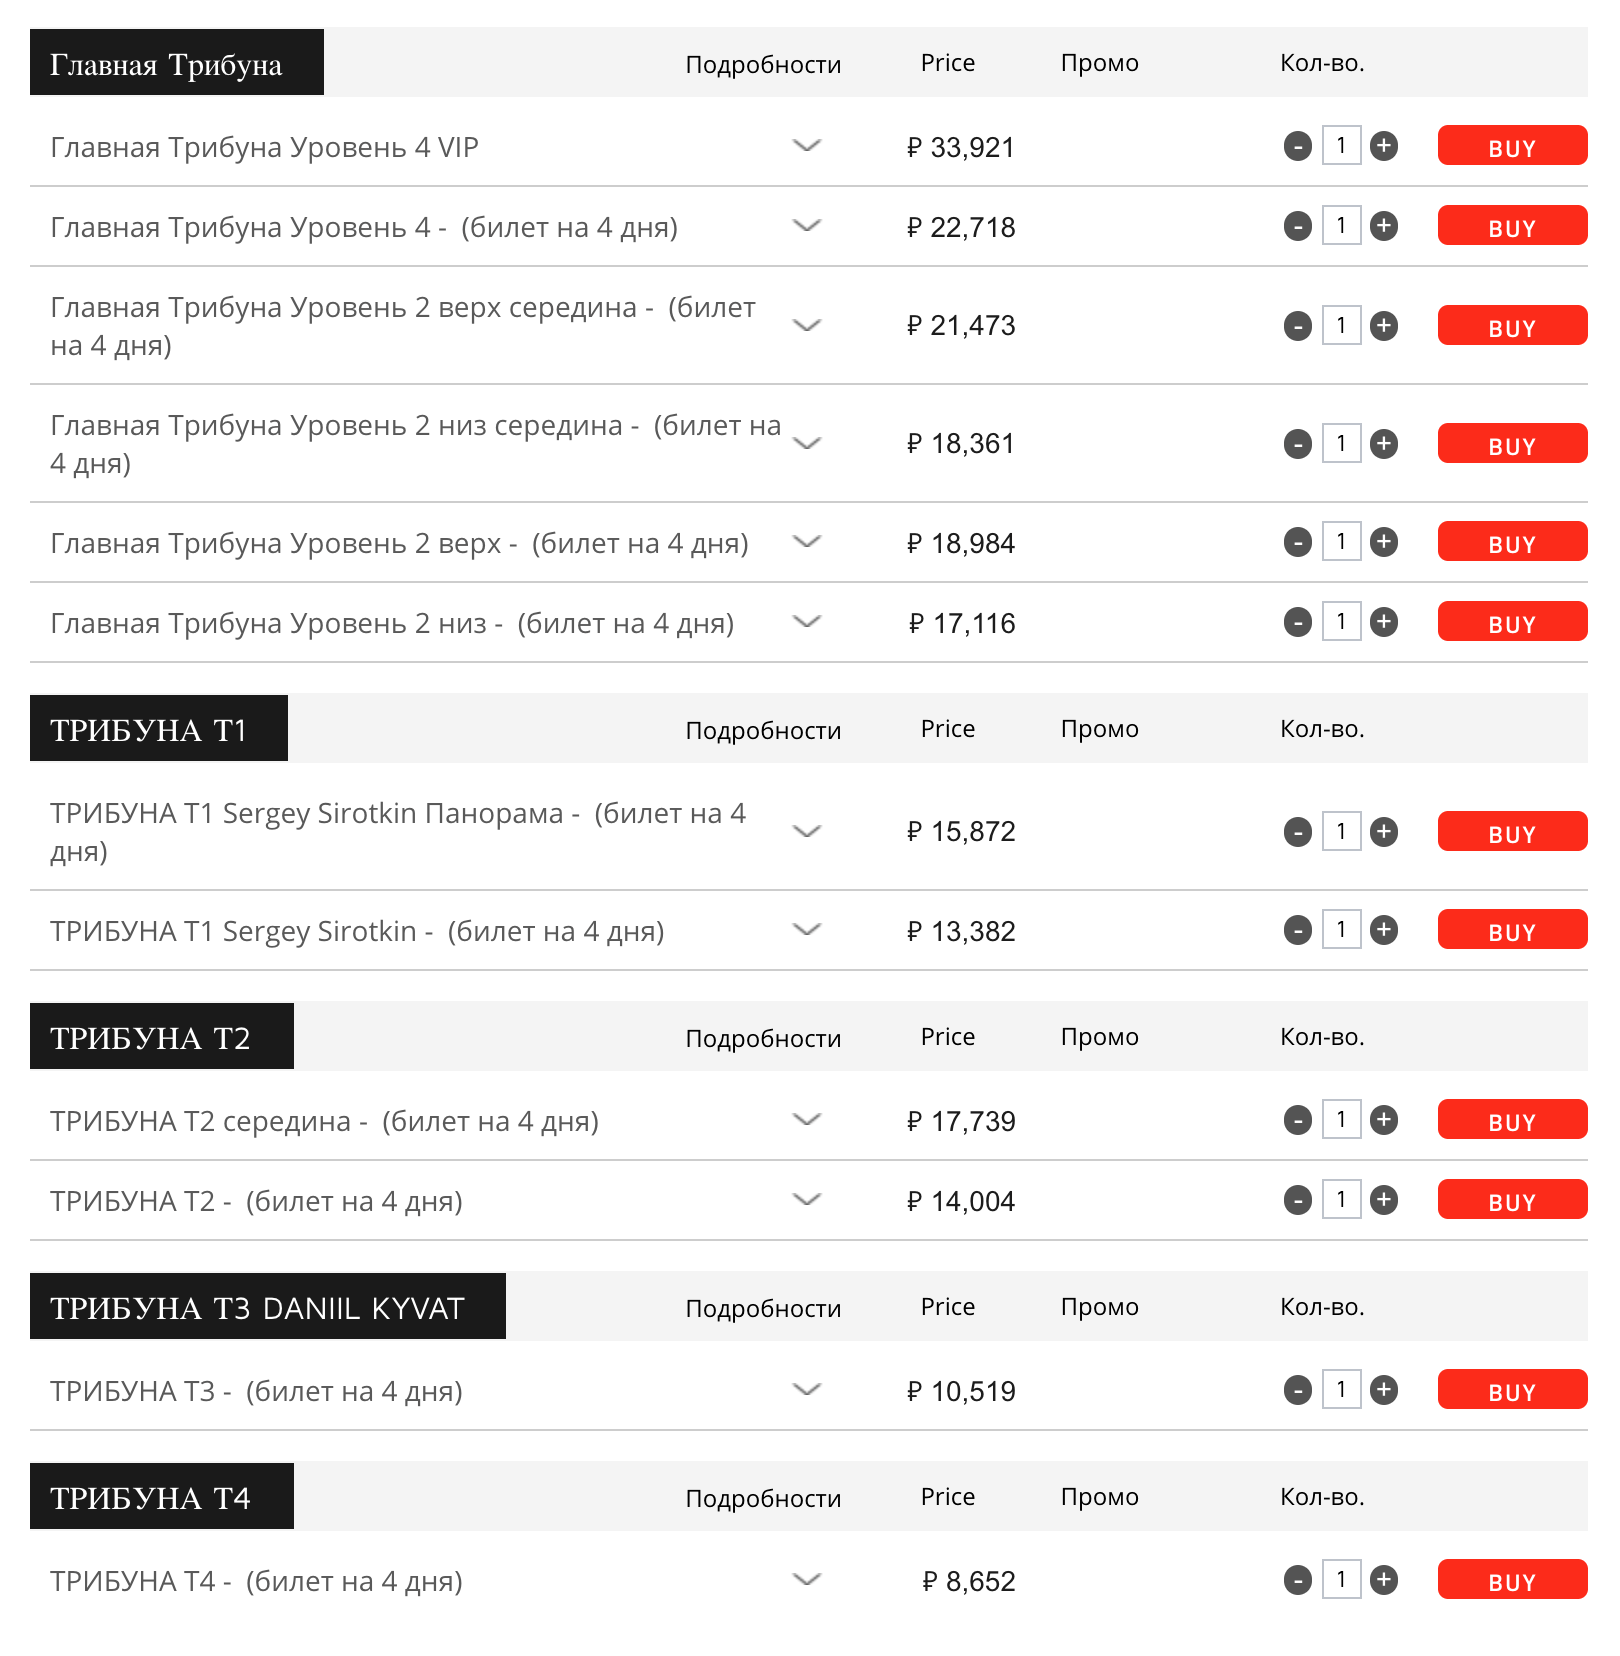Increase quantity for Главная Трибуна Уровень 4 VIP
This screenshot has width=1620, height=1656.
pos(1384,146)
